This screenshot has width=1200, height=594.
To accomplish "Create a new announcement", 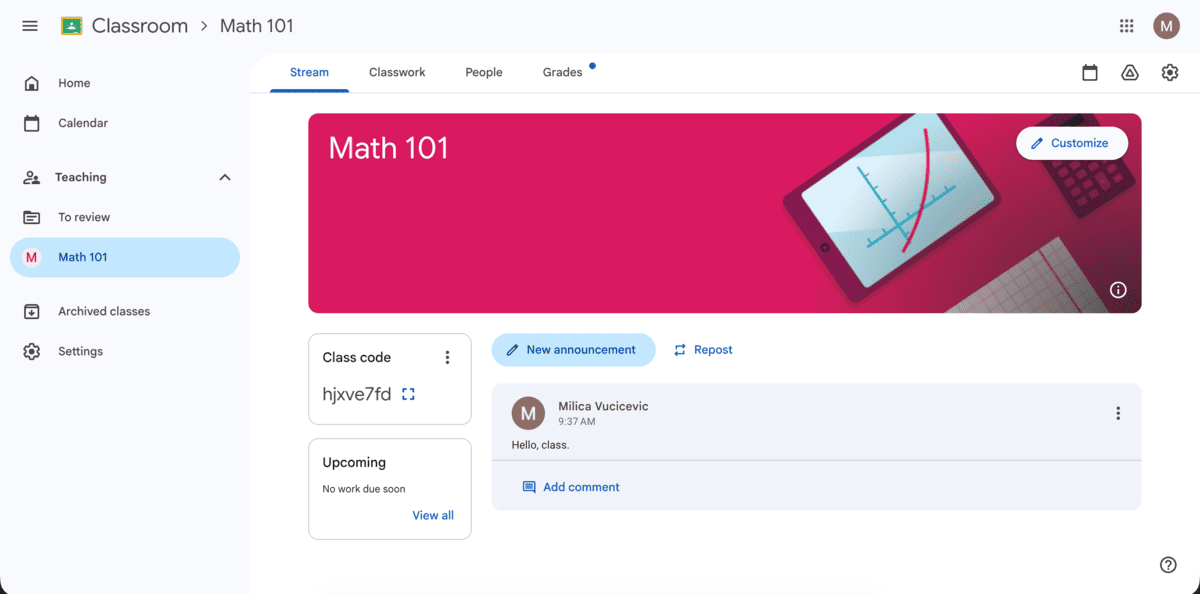I will pyautogui.click(x=573, y=349).
